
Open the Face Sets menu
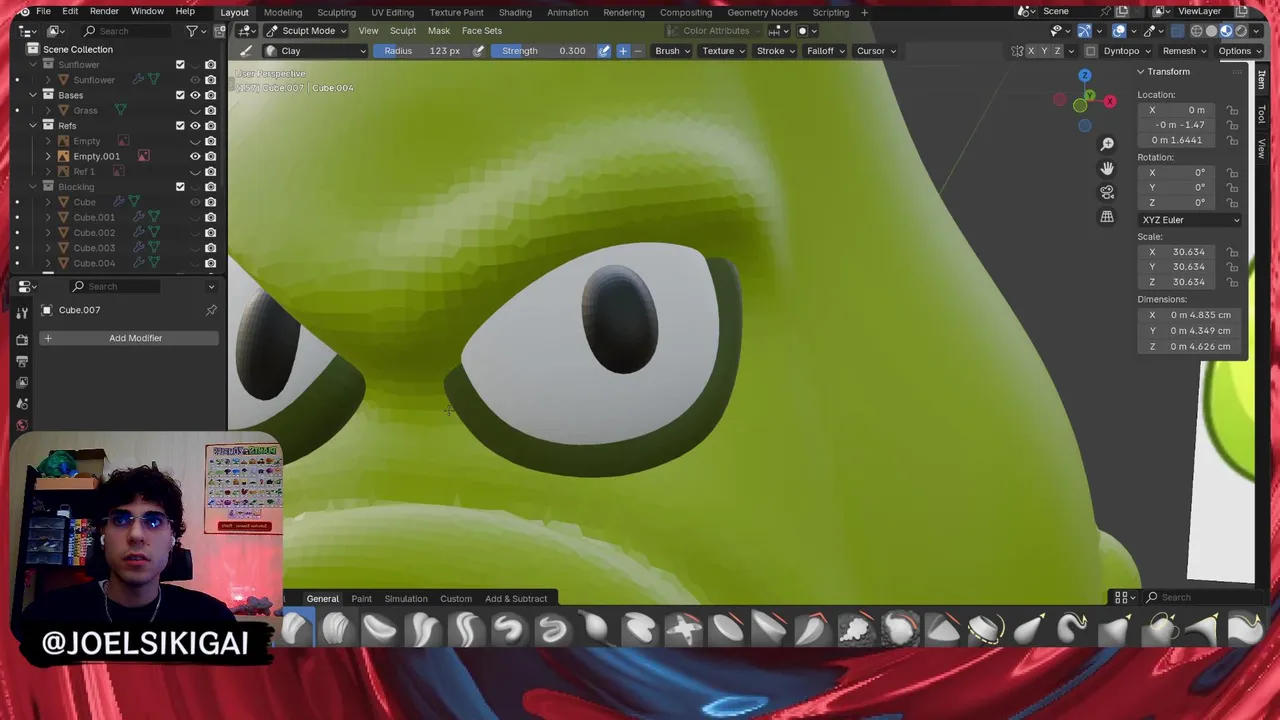481,31
